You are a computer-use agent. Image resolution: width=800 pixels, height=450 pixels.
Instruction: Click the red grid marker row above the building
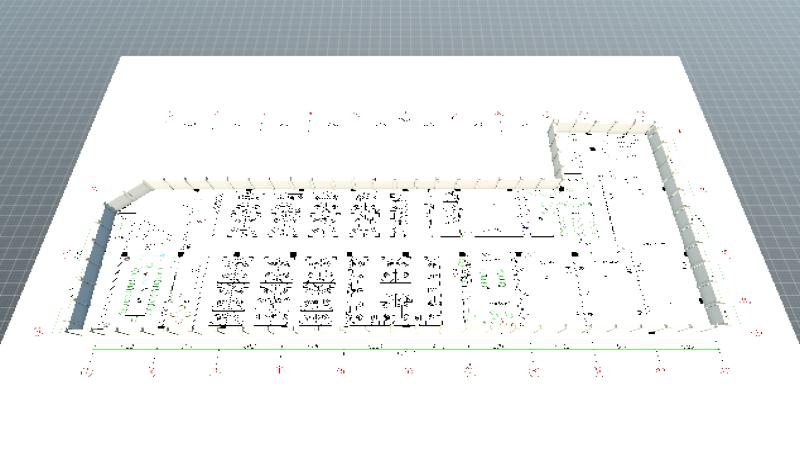click(x=350, y=119)
